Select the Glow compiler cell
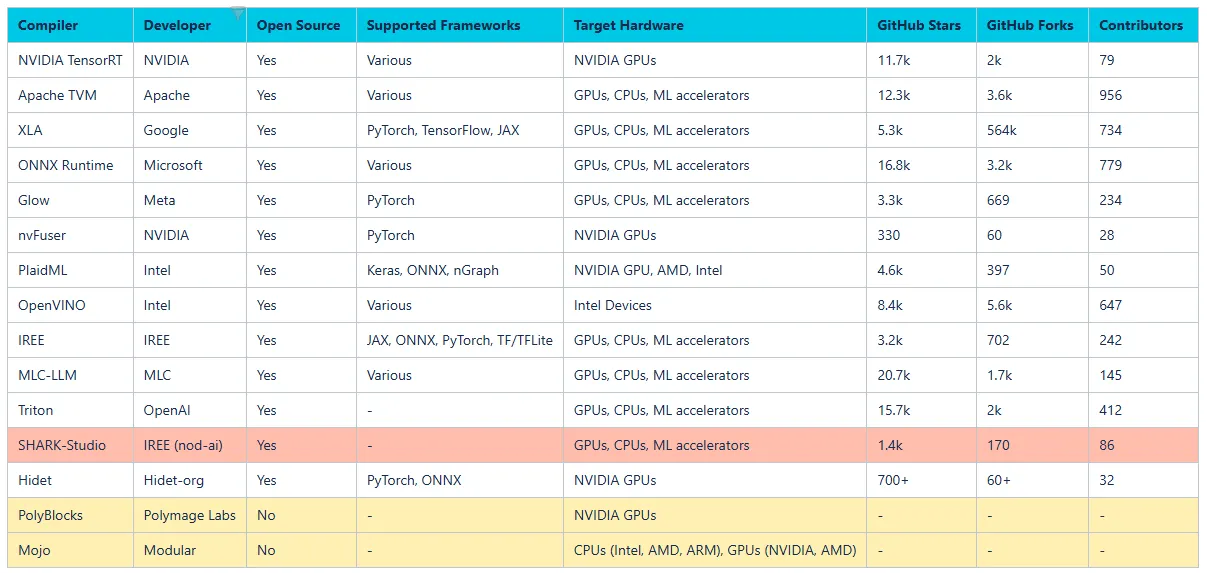 (71, 200)
